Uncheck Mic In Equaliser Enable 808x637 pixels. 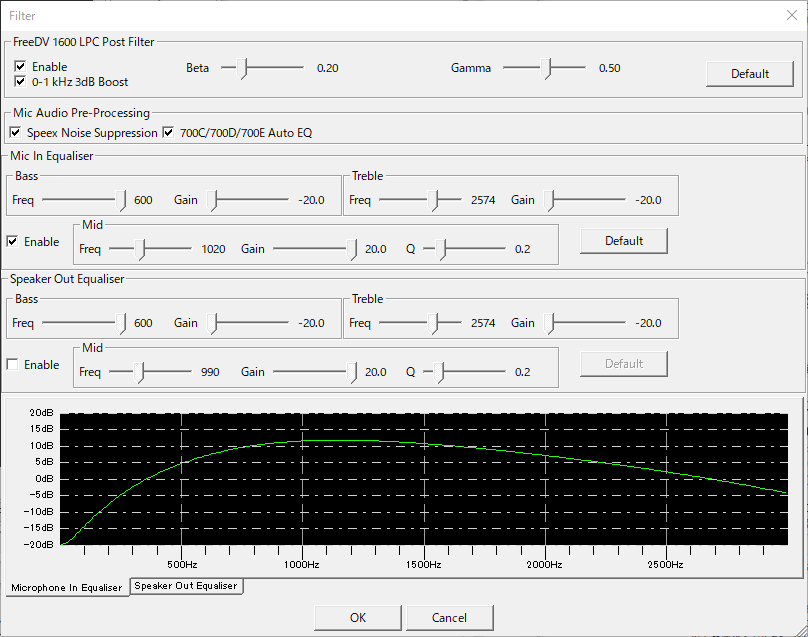click(x=13, y=242)
